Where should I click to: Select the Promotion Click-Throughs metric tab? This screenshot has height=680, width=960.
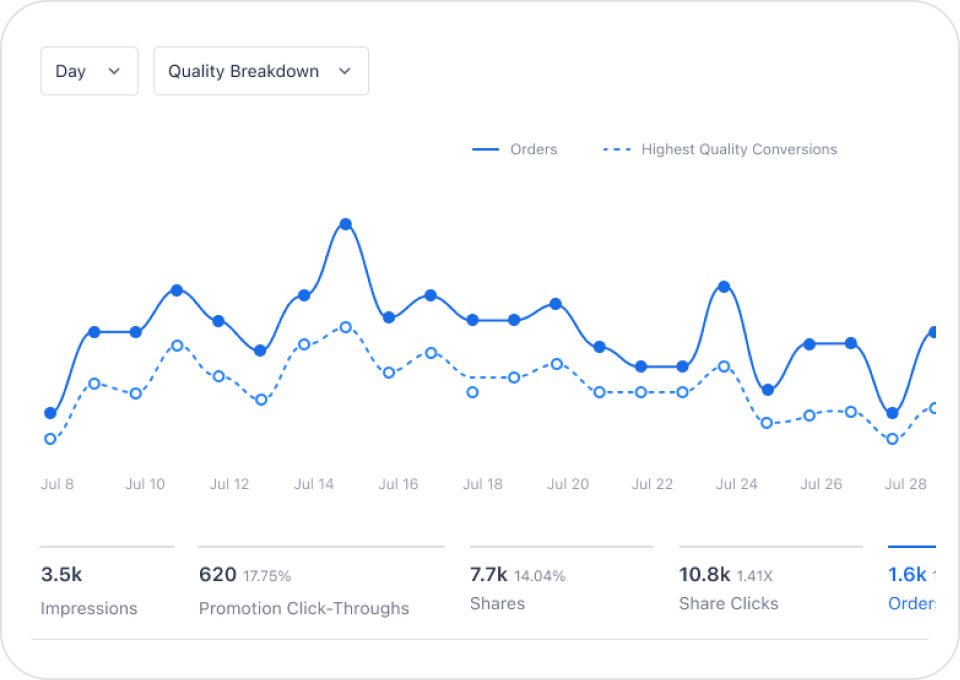(x=304, y=590)
